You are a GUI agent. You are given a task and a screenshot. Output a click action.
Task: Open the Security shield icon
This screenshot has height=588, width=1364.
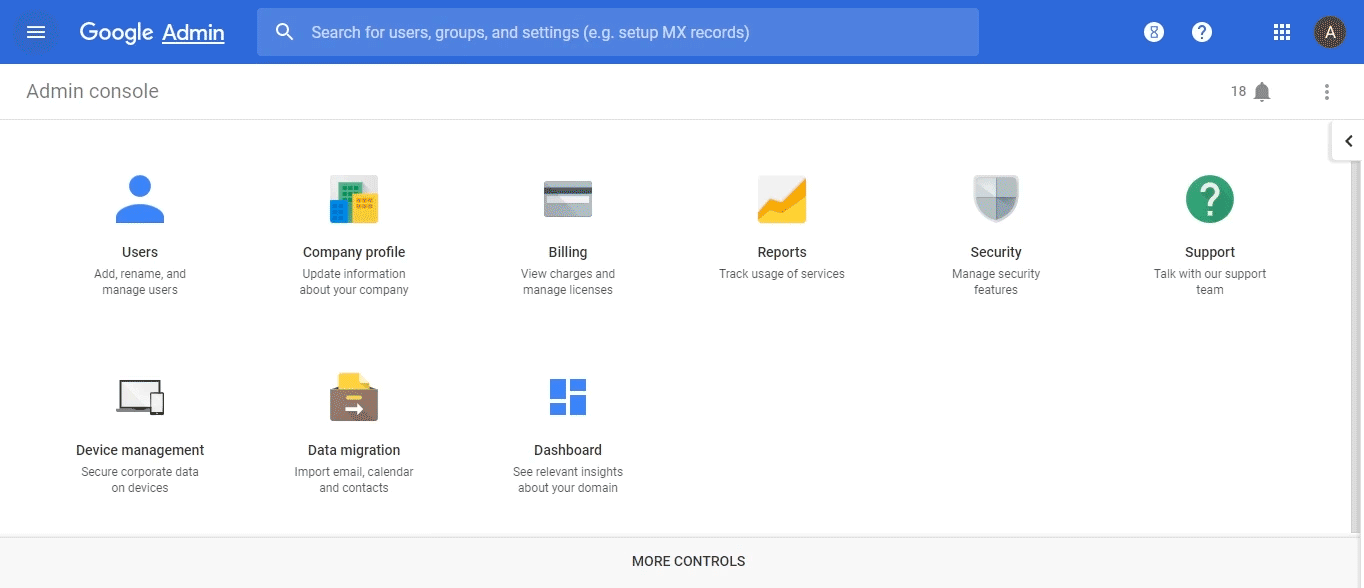tap(996, 199)
